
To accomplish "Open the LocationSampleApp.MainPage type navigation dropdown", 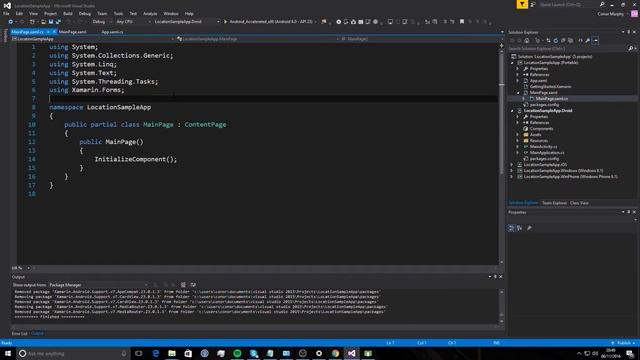I will (258, 39).
